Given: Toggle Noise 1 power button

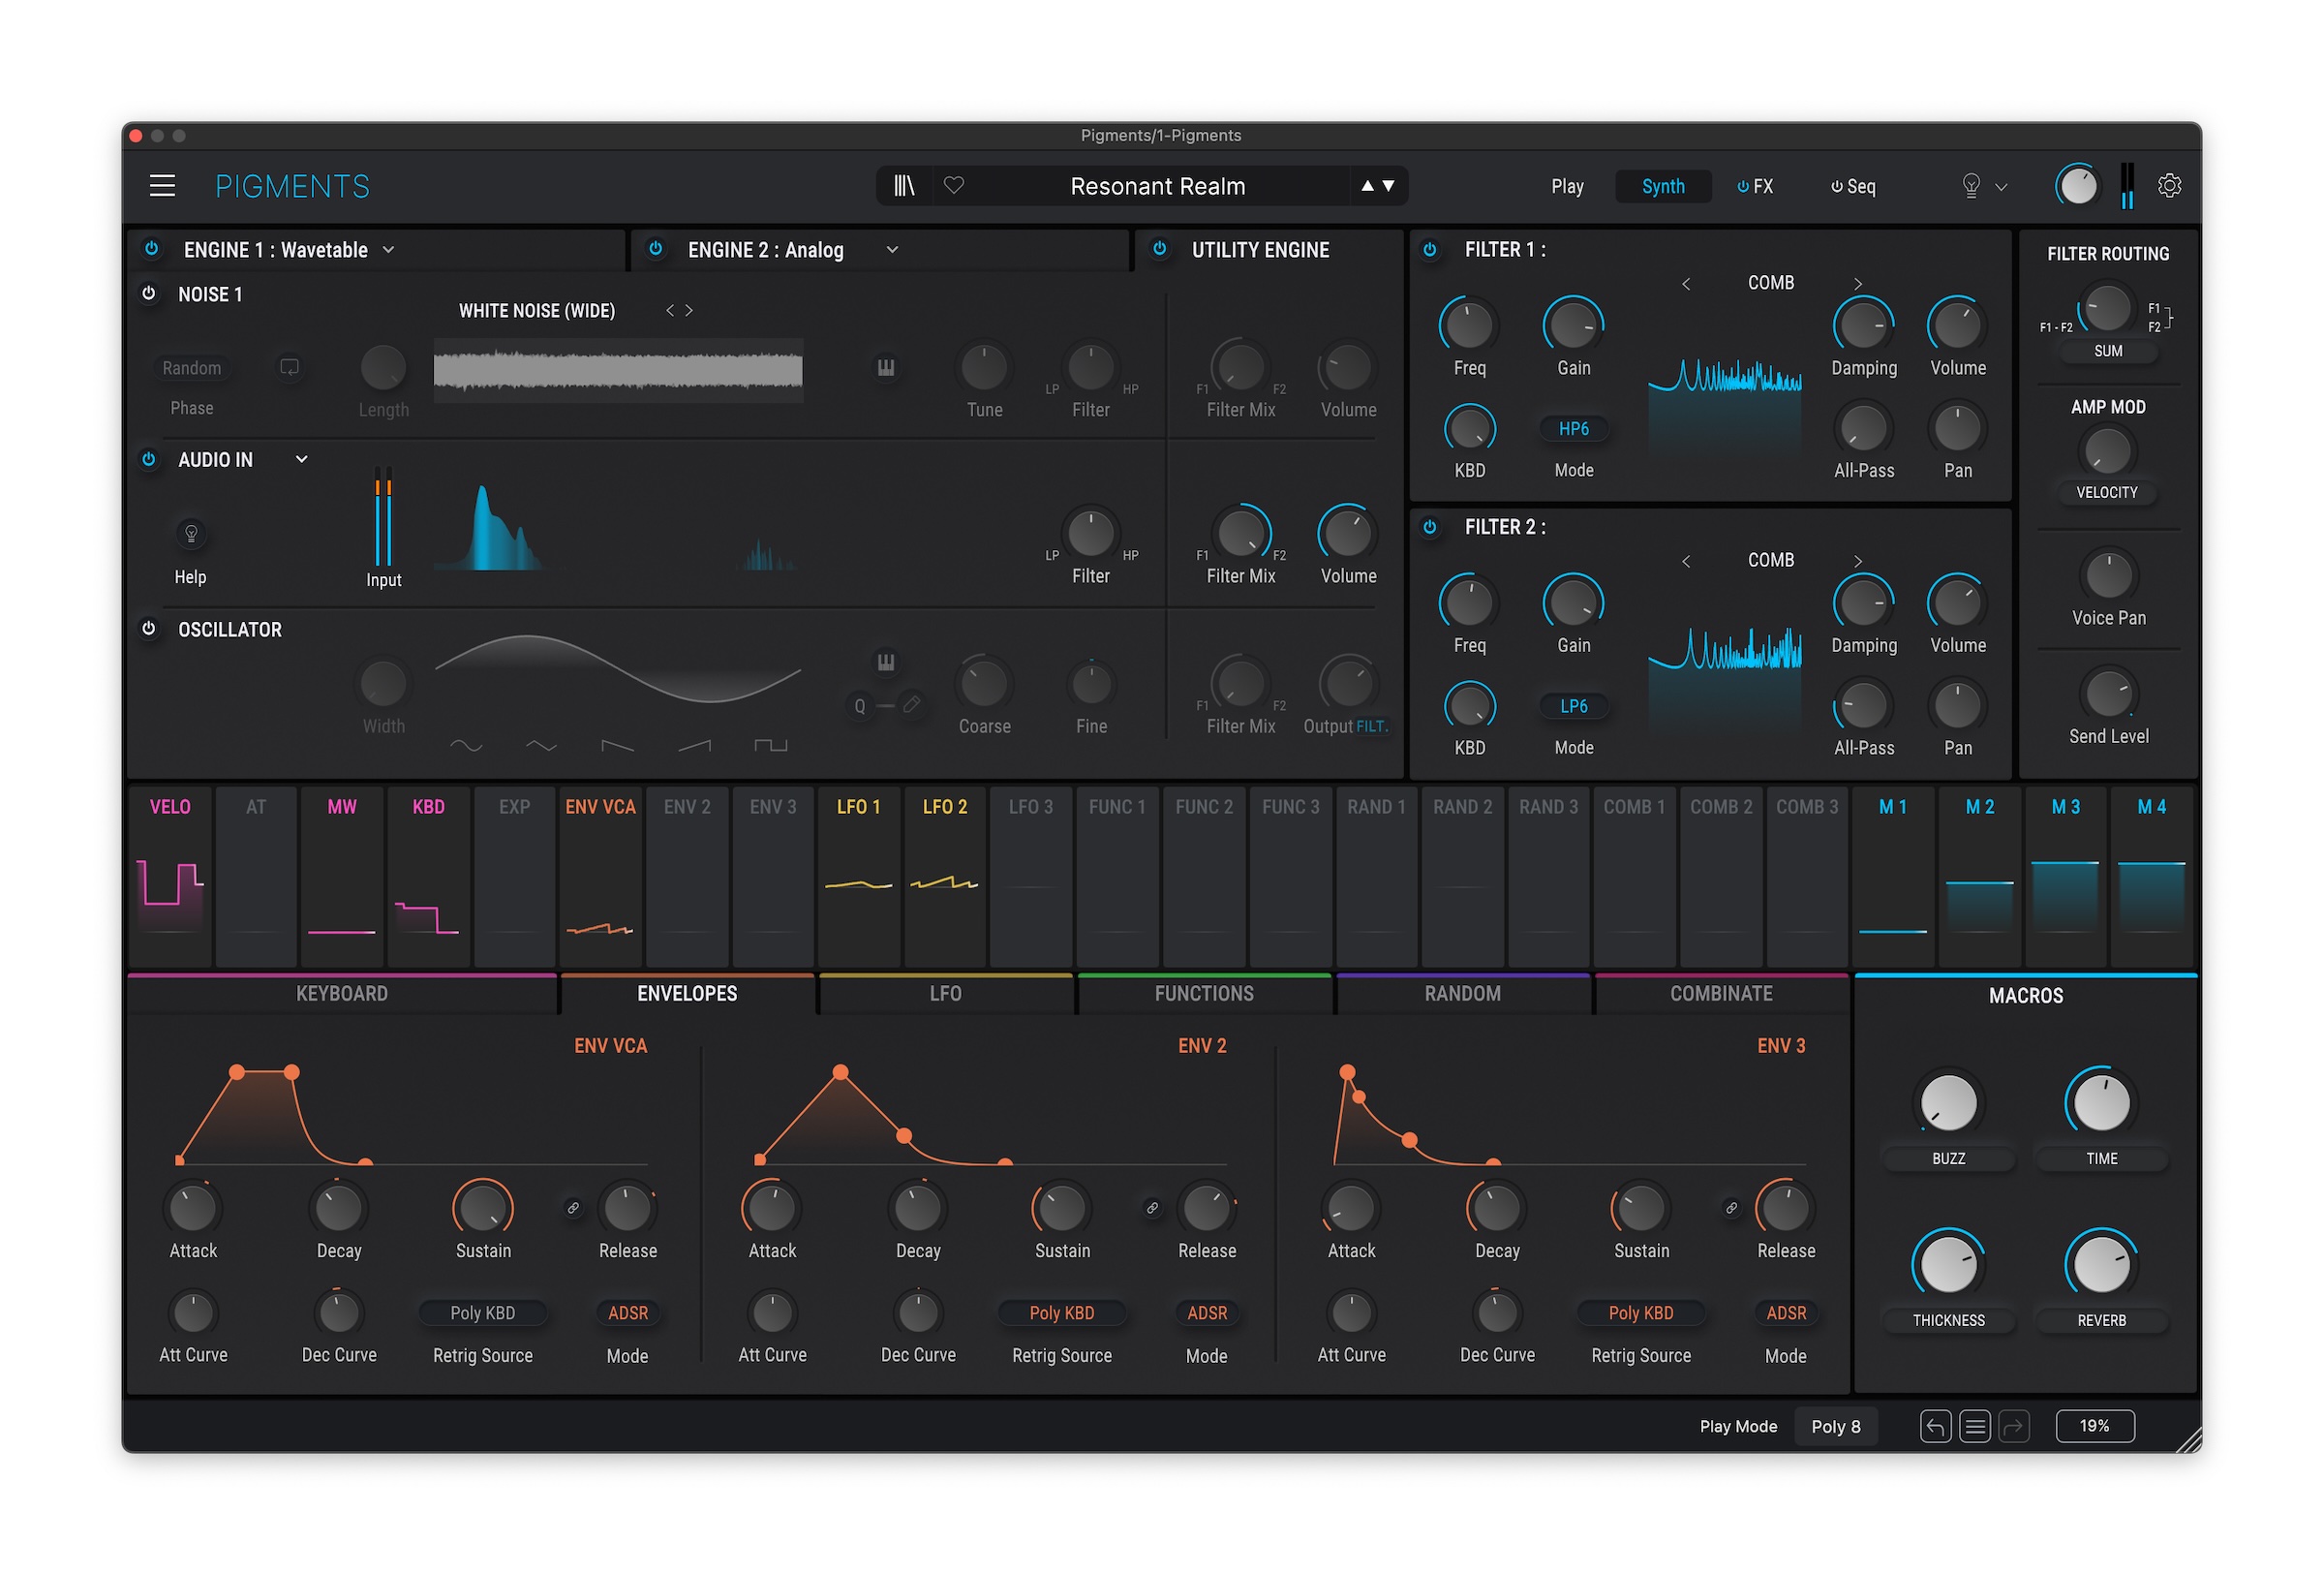Looking at the screenshot, I should 149,294.
